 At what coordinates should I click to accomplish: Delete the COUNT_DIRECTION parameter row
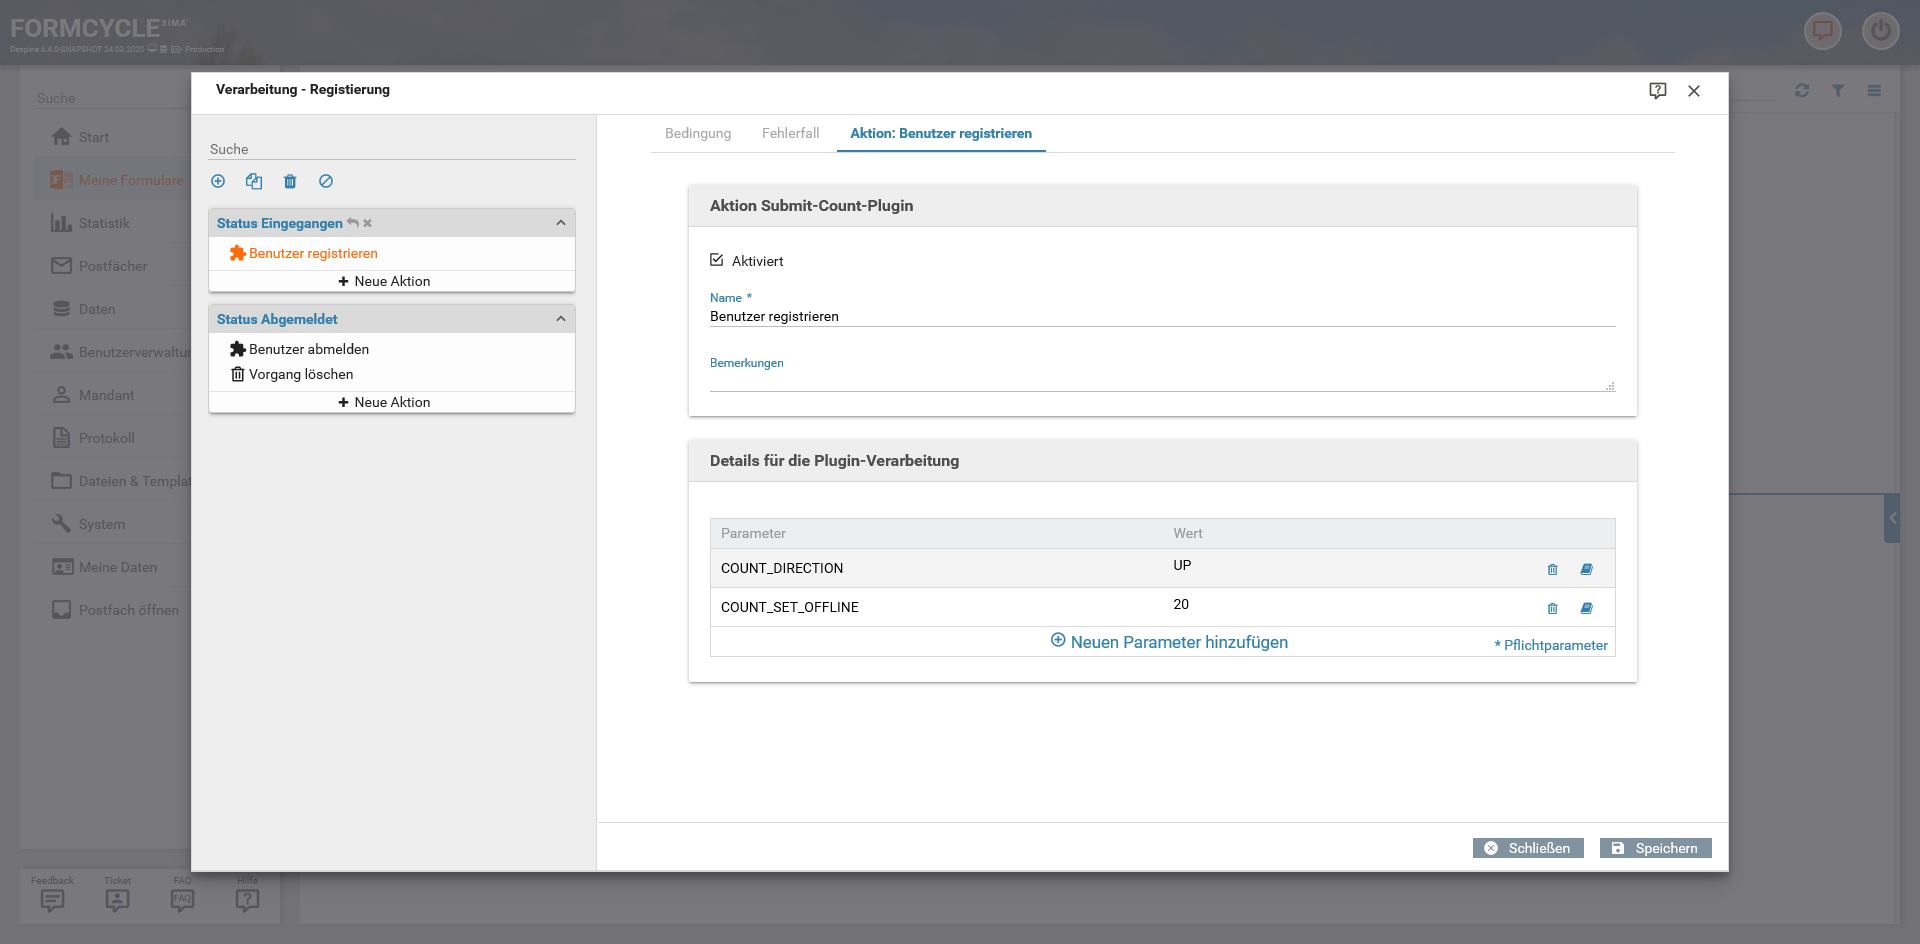(1552, 569)
